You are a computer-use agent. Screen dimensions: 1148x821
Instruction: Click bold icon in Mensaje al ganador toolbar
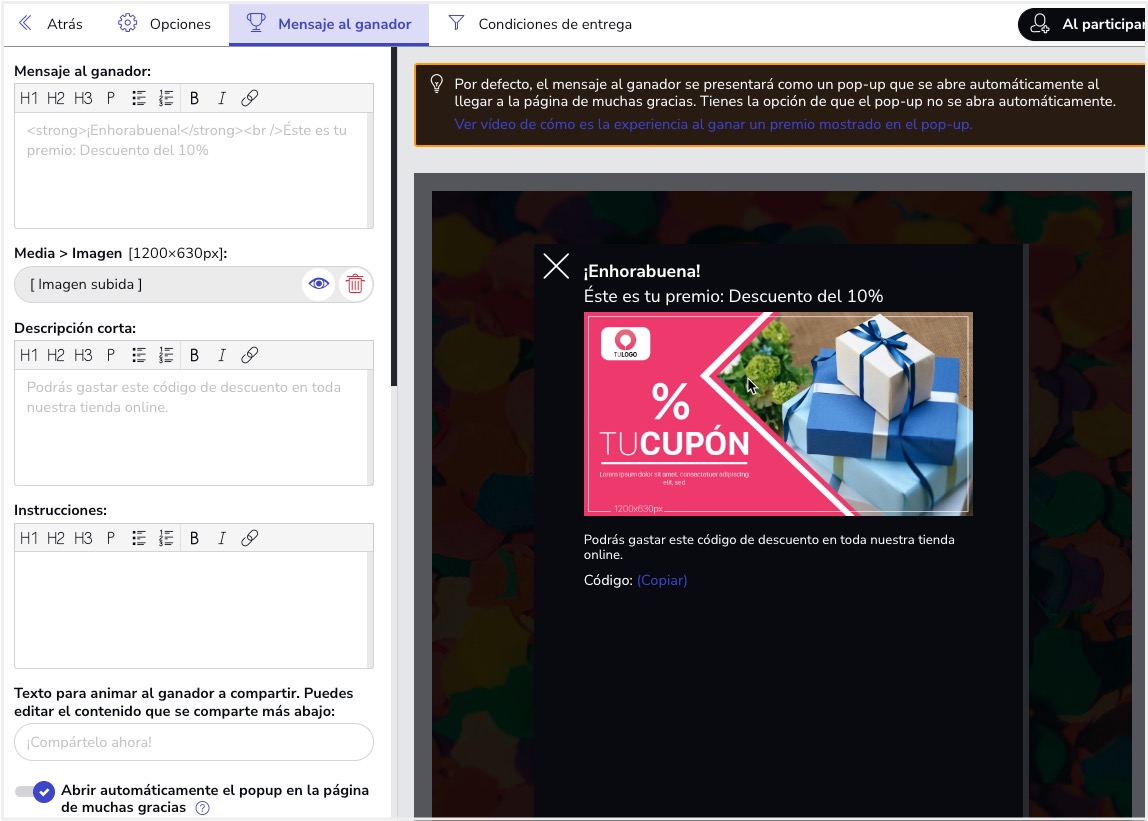click(x=194, y=98)
